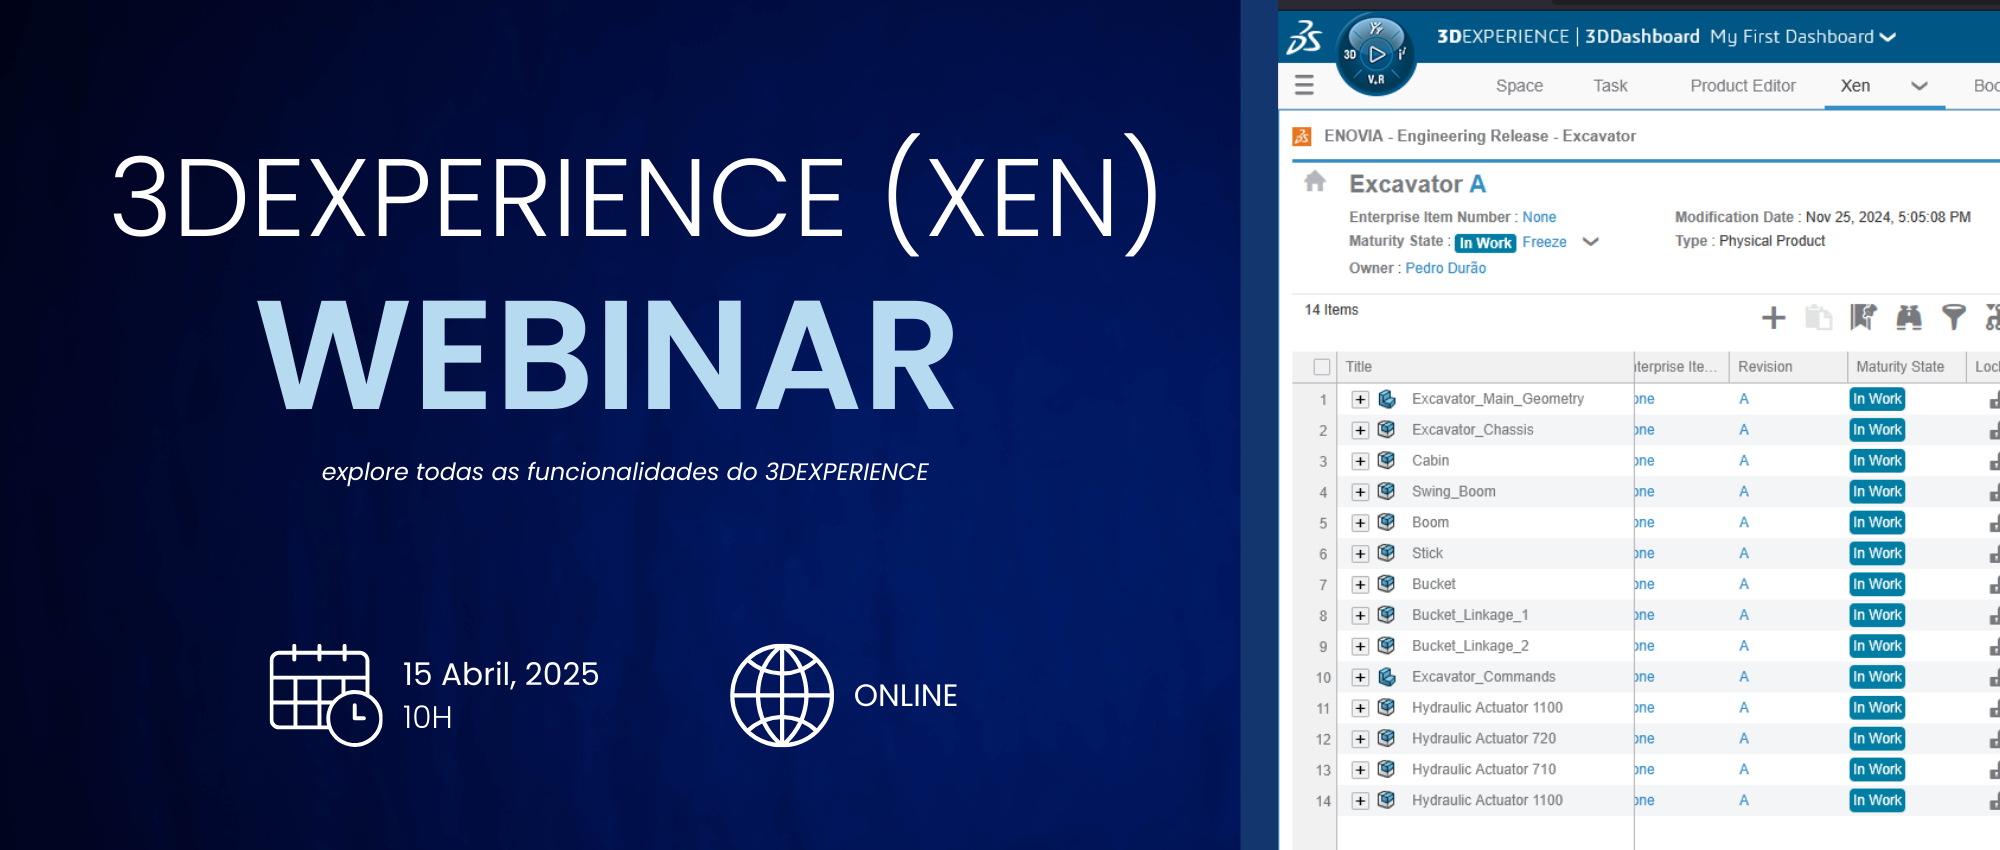Switch to the Space tab
The width and height of the screenshot is (2000, 850).
pos(1519,86)
